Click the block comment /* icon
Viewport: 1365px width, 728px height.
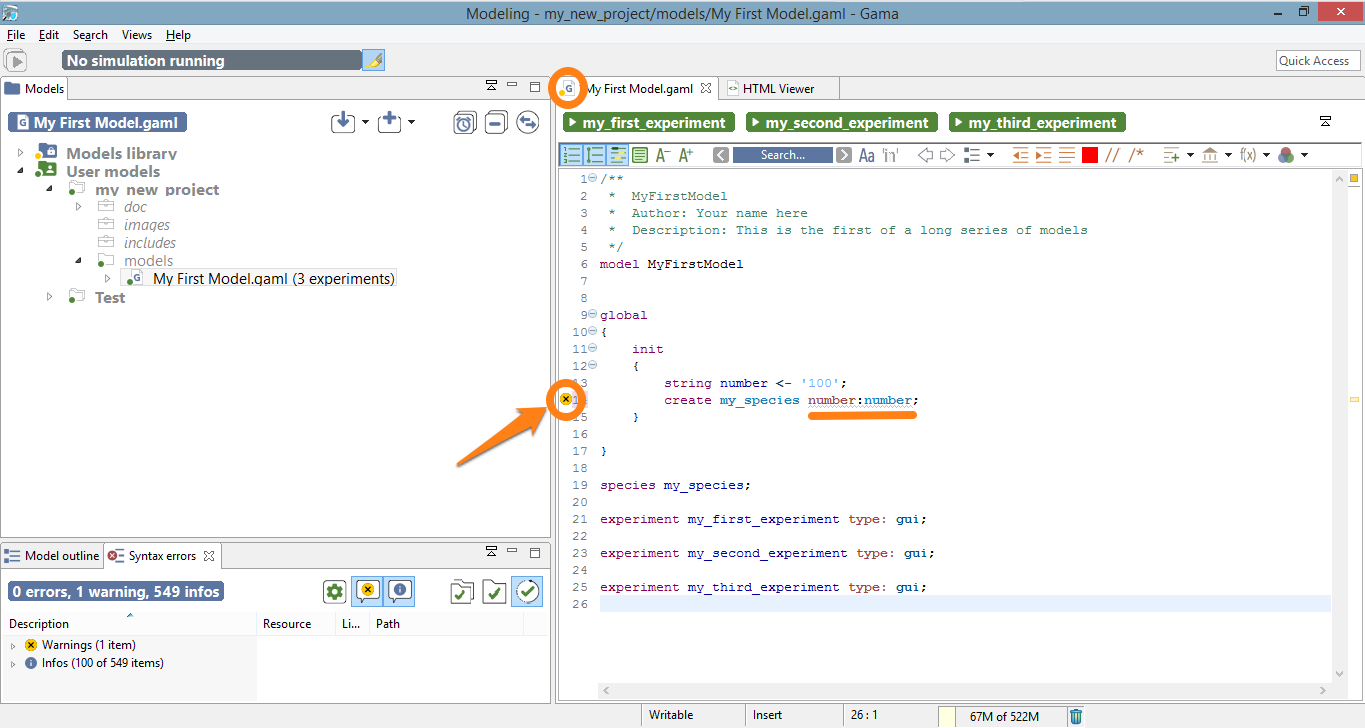[x=1137, y=155]
